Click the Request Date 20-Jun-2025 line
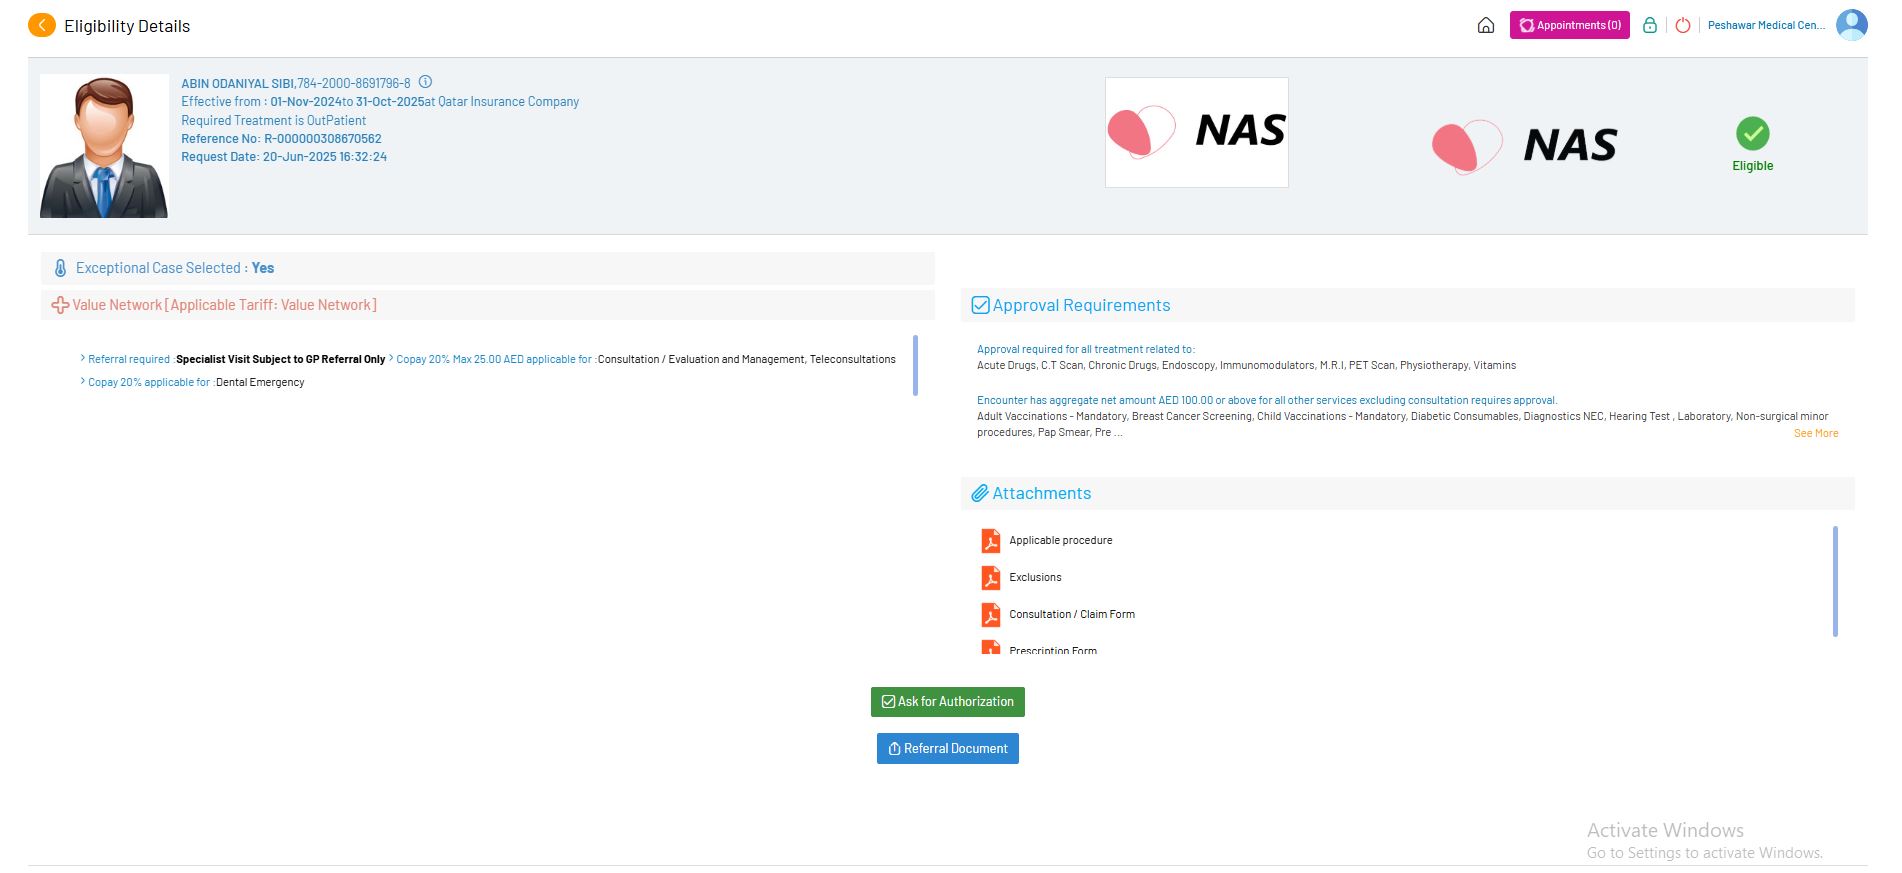Image resolution: width=1902 pixels, height=873 pixels. (x=284, y=157)
